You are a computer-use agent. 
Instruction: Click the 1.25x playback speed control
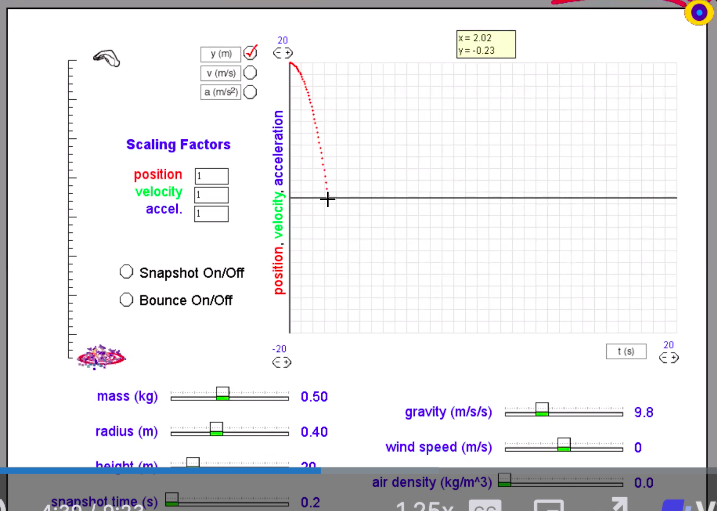pyautogui.click(x=424, y=507)
